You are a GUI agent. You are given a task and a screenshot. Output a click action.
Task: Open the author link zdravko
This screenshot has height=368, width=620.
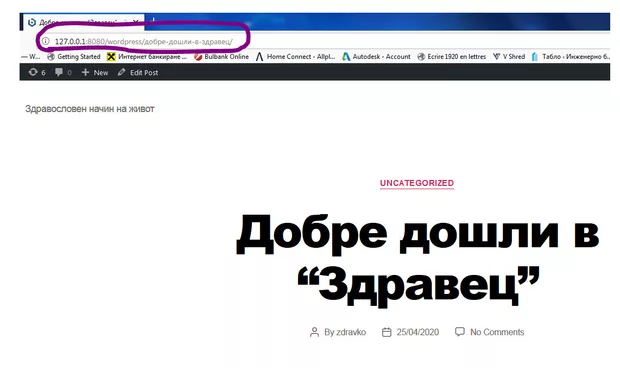click(351, 332)
